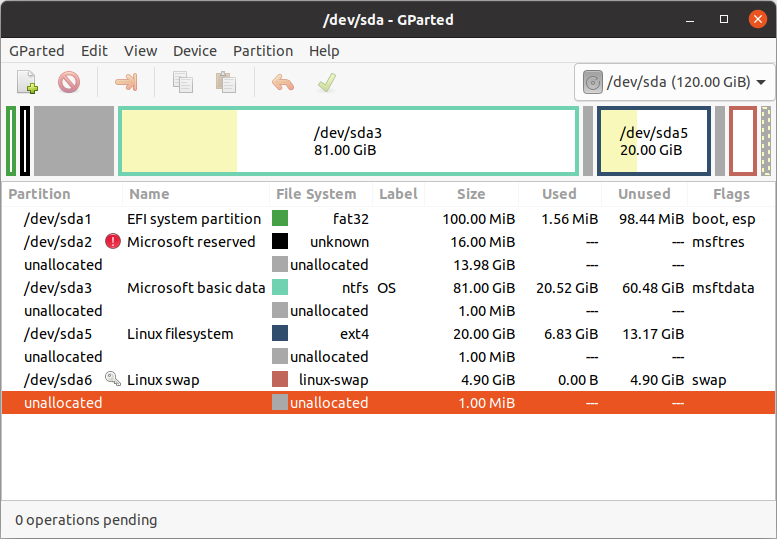Select the red linux-swap block in disk map

pyautogui.click(x=743, y=141)
